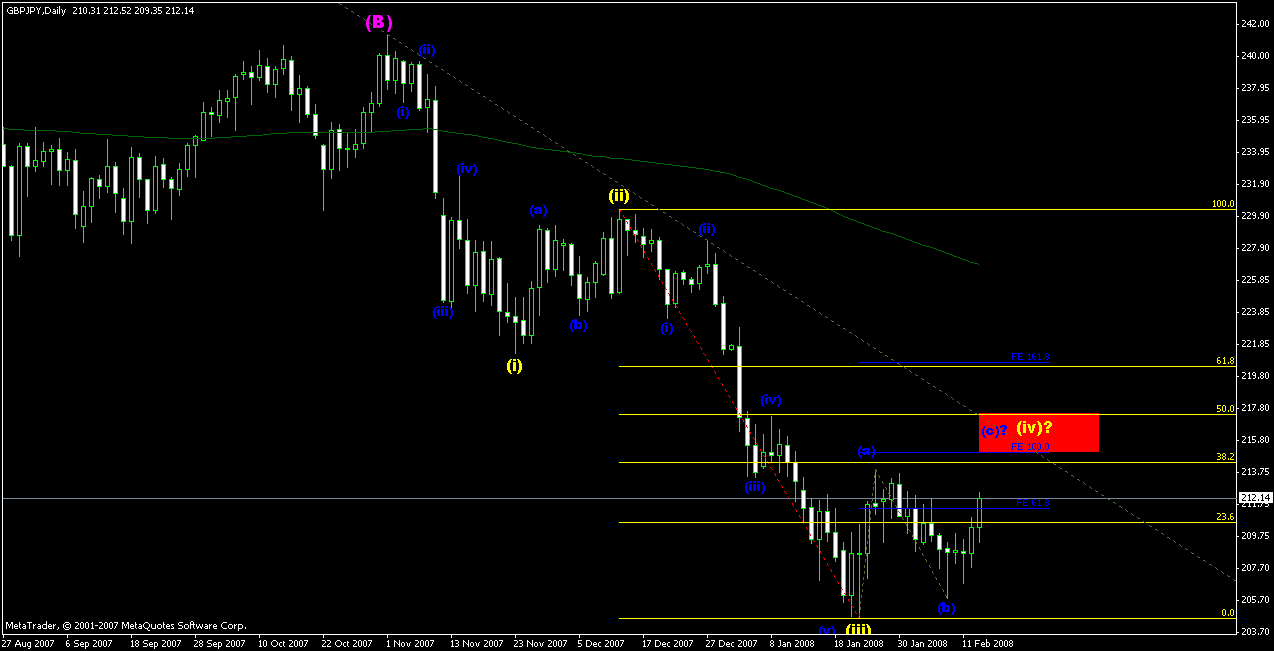Screen dimensions: 1274x651
Task: Click 223.85 on the price scale
Action: (x=1254, y=311)
